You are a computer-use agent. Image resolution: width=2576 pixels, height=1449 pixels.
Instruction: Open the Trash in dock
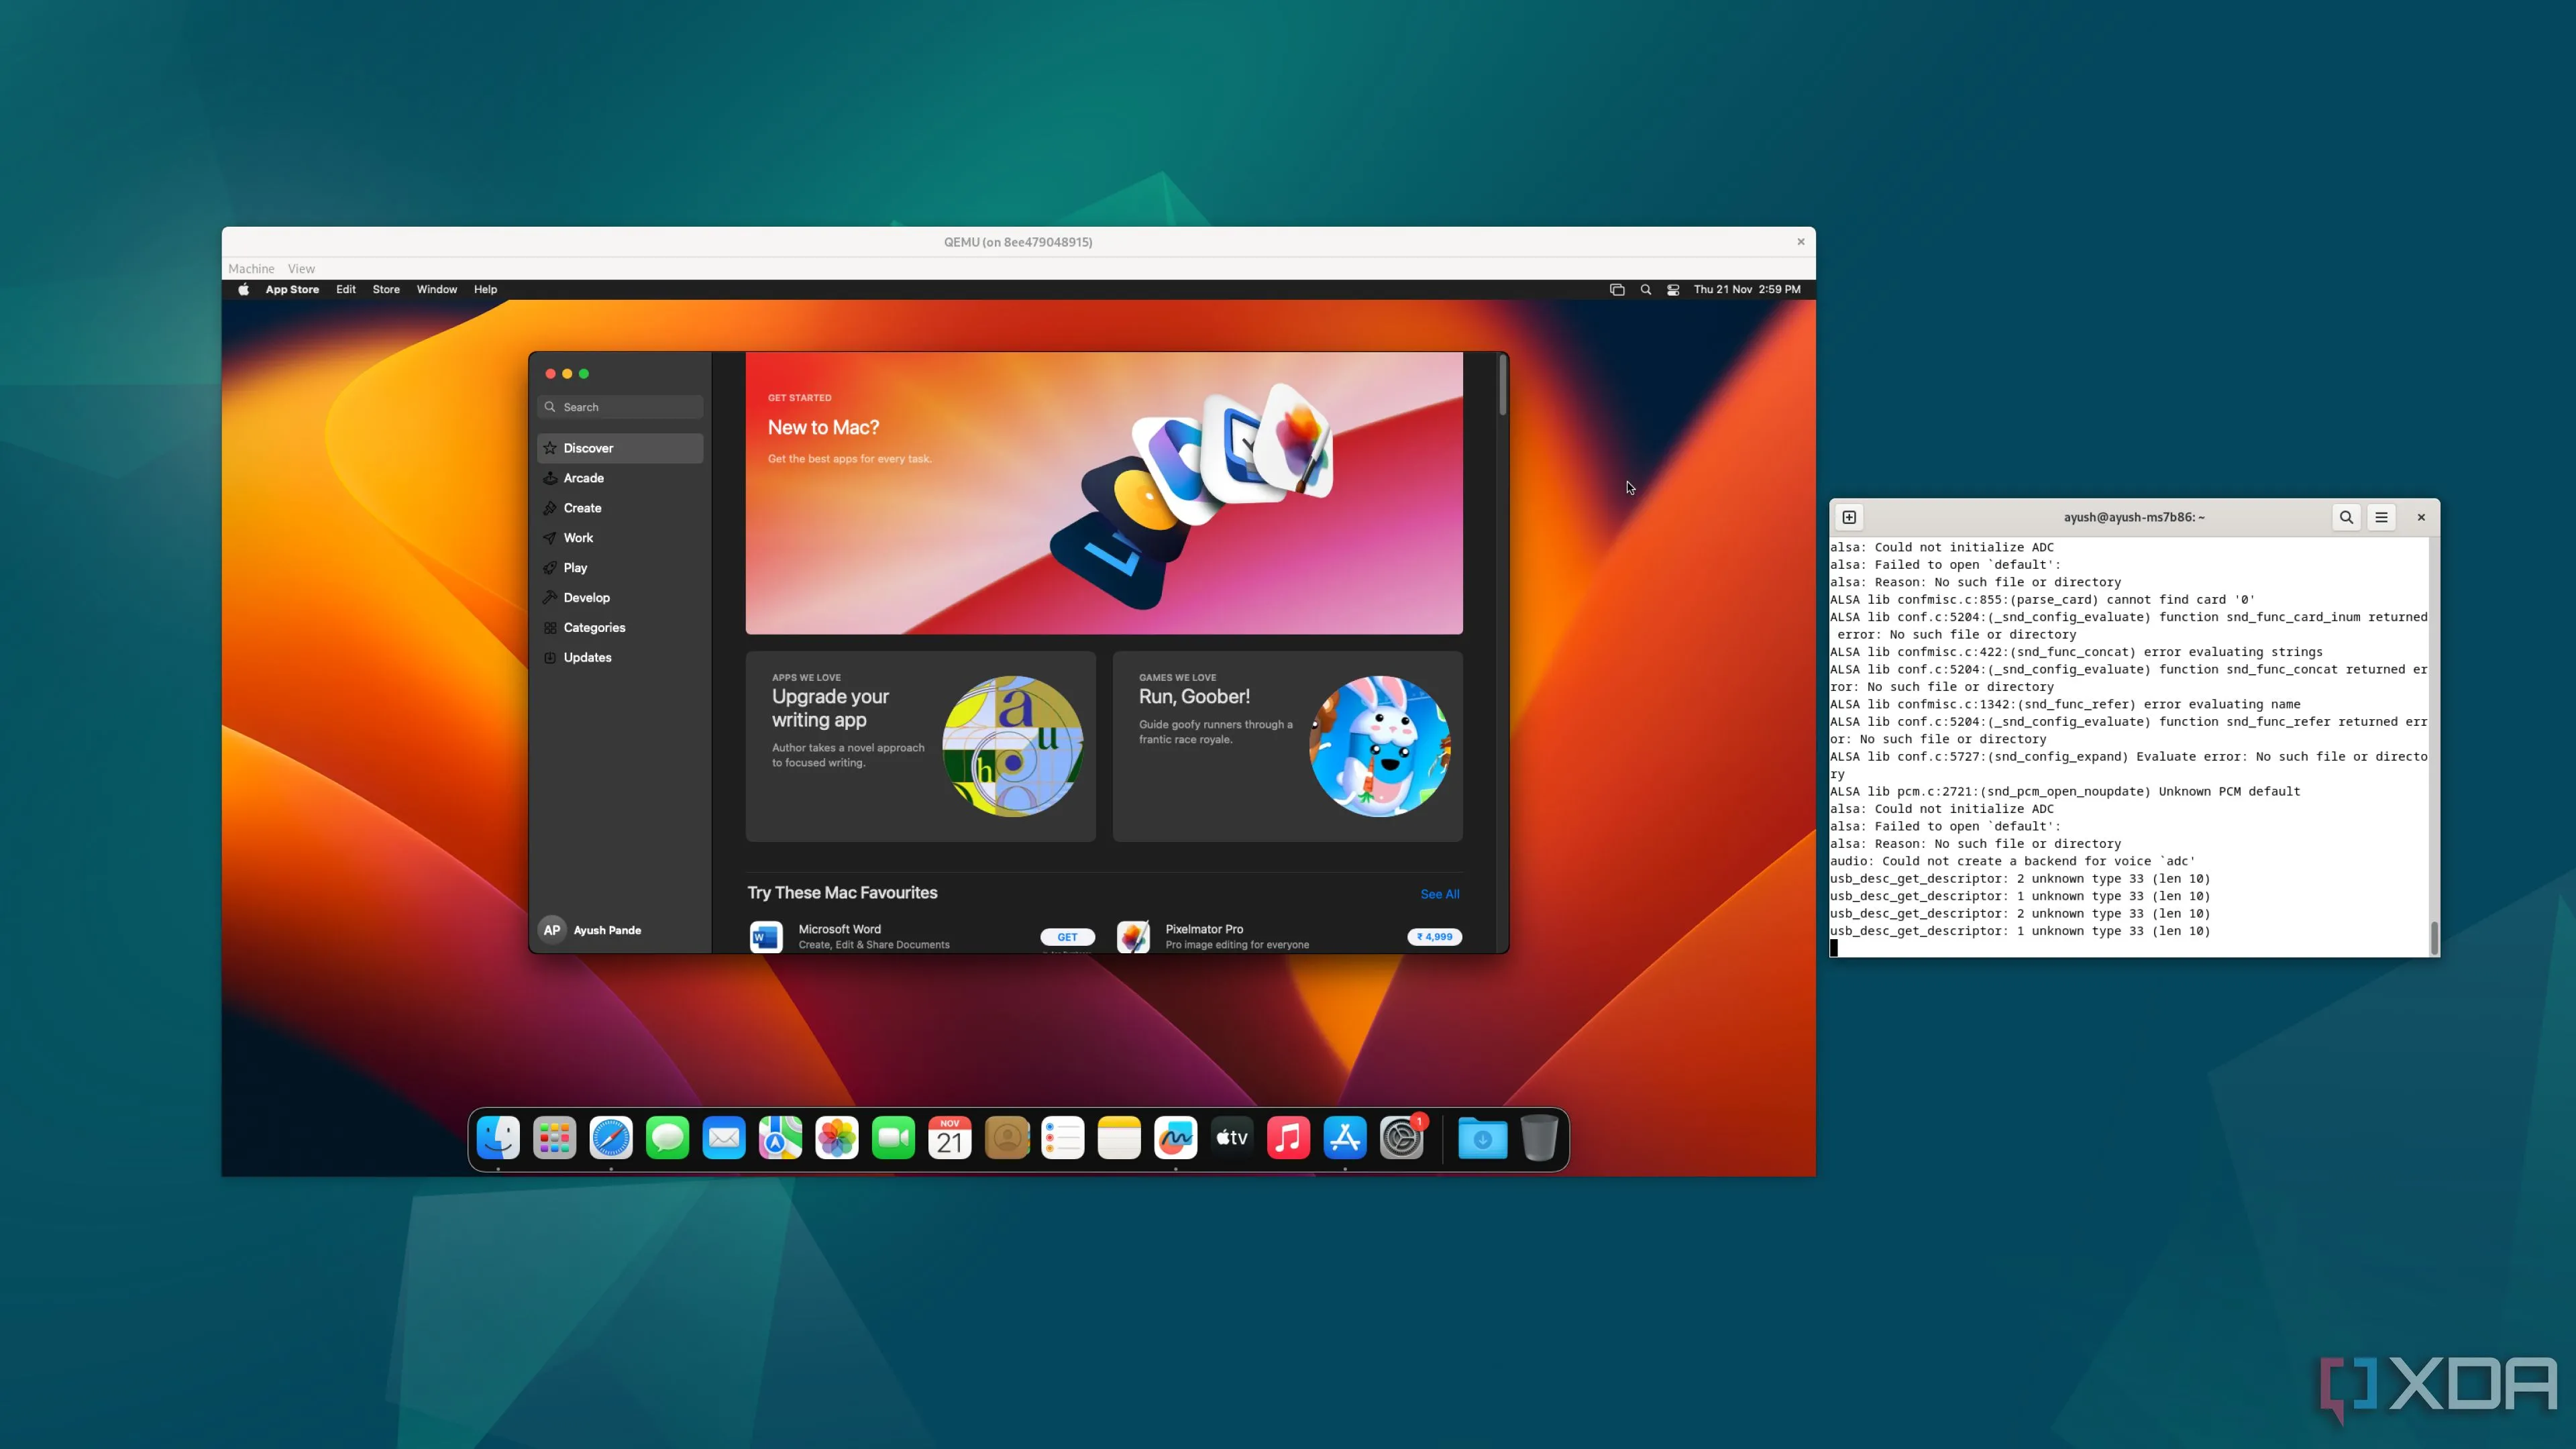click(1539, 1138)
